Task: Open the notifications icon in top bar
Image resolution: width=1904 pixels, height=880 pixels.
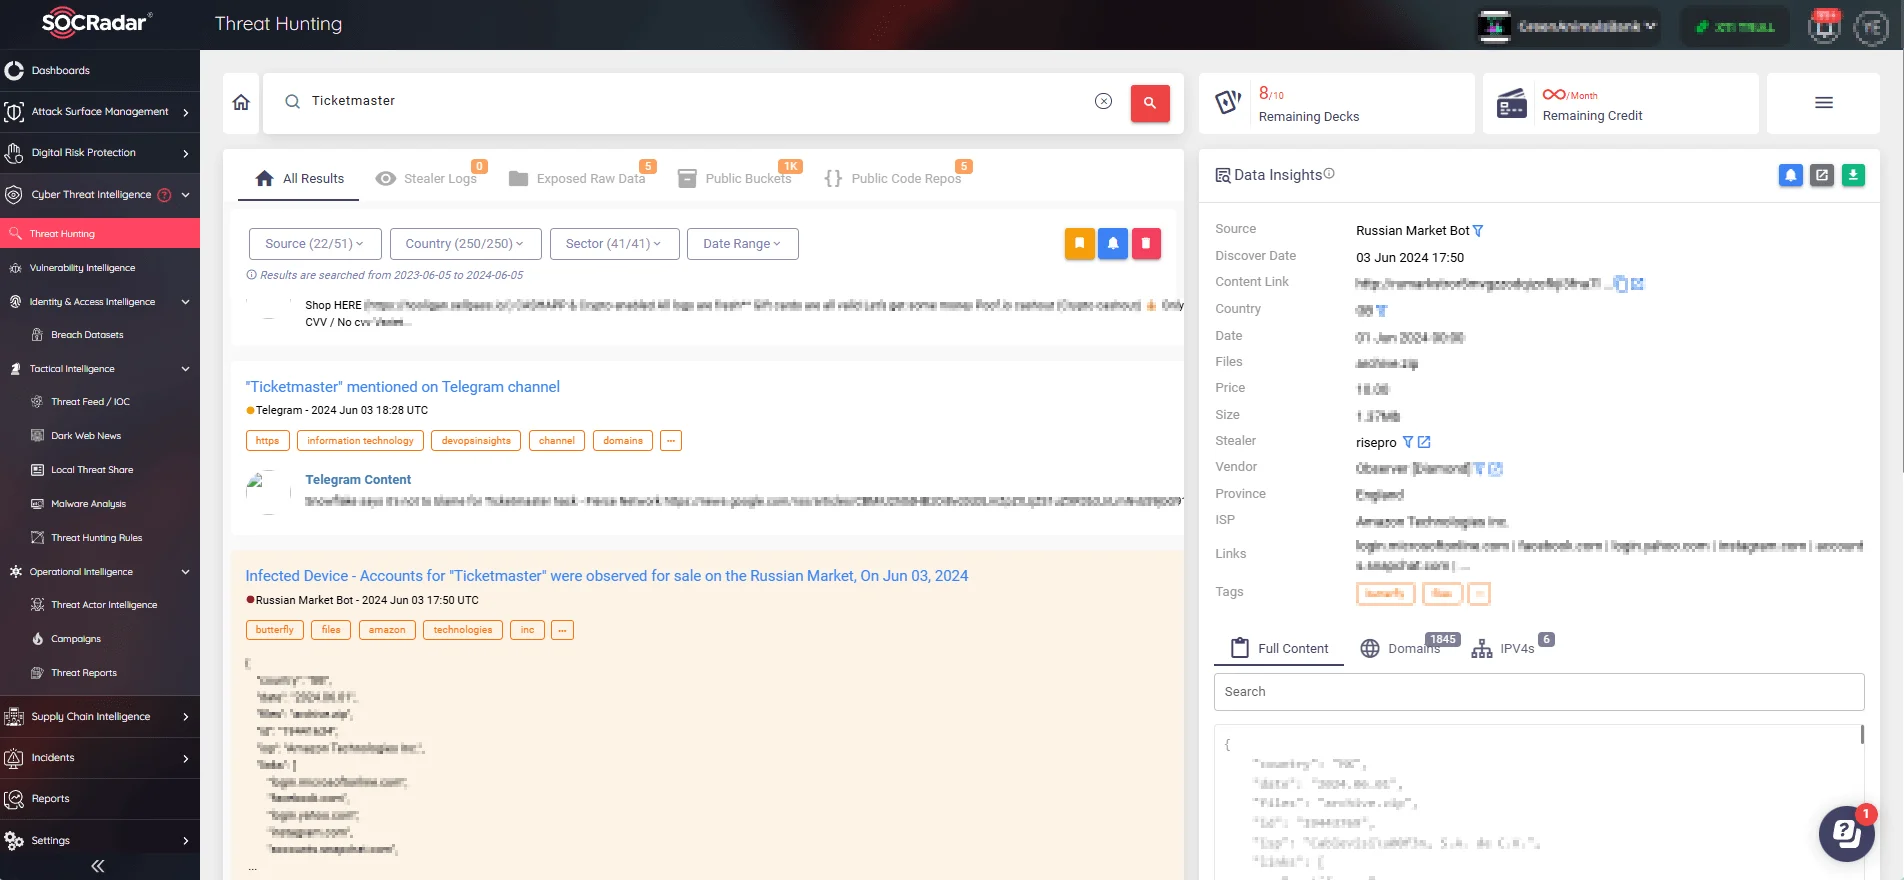Action: click(x=1824, y=26)
